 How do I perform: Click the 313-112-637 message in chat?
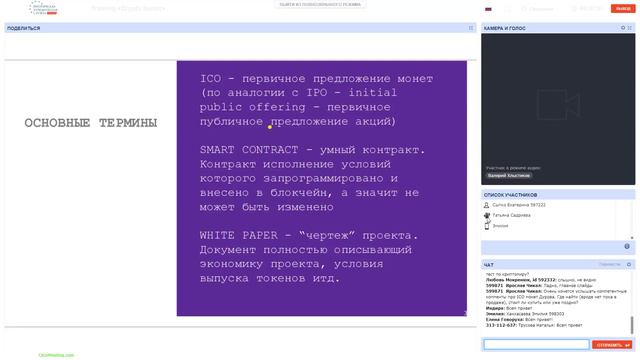click(534, 325)
